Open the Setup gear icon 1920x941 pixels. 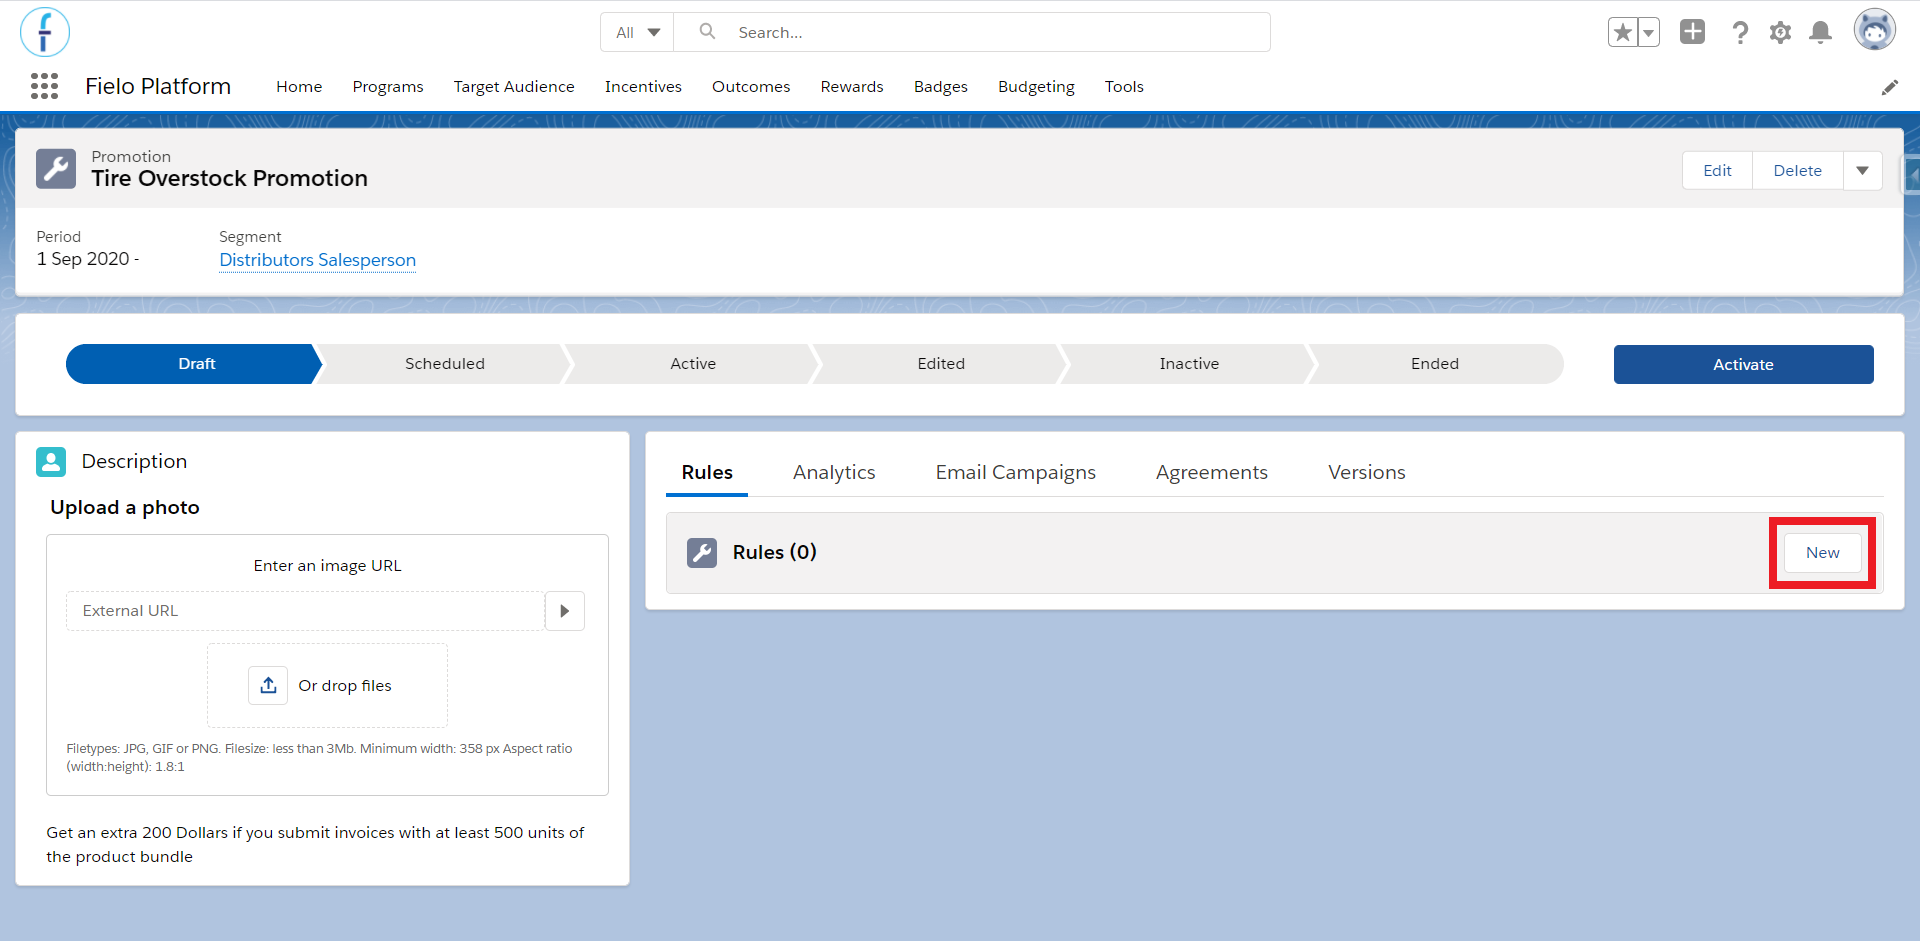[x=1780, y=32]
